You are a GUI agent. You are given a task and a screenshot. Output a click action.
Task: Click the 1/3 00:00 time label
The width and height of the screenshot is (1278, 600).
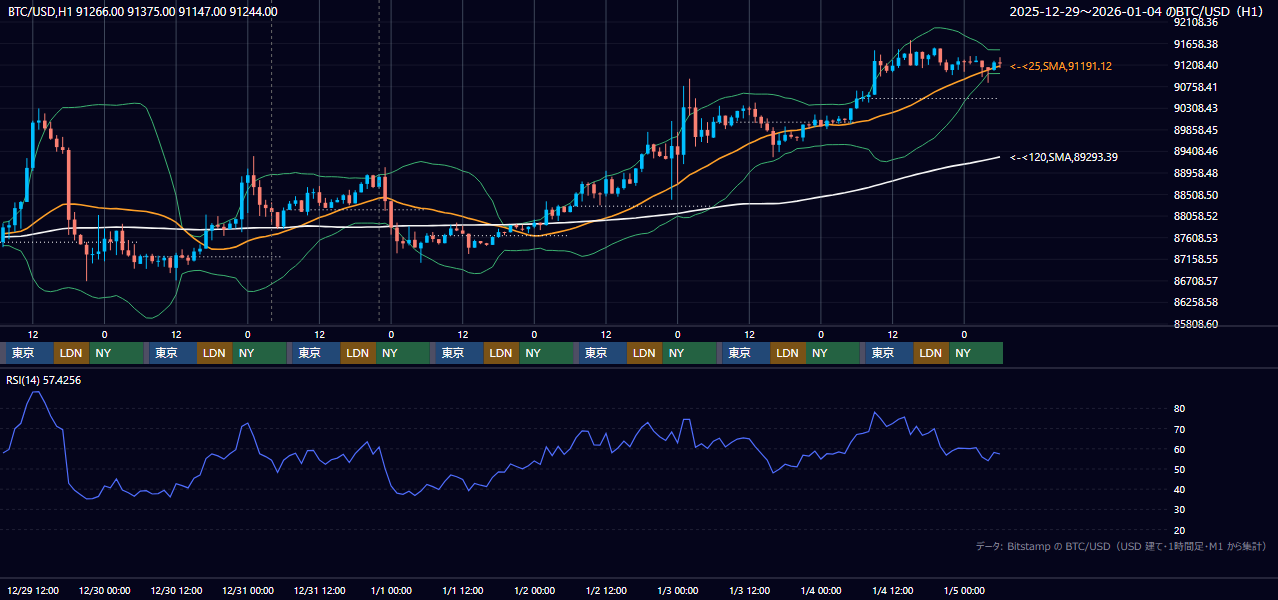678,591
